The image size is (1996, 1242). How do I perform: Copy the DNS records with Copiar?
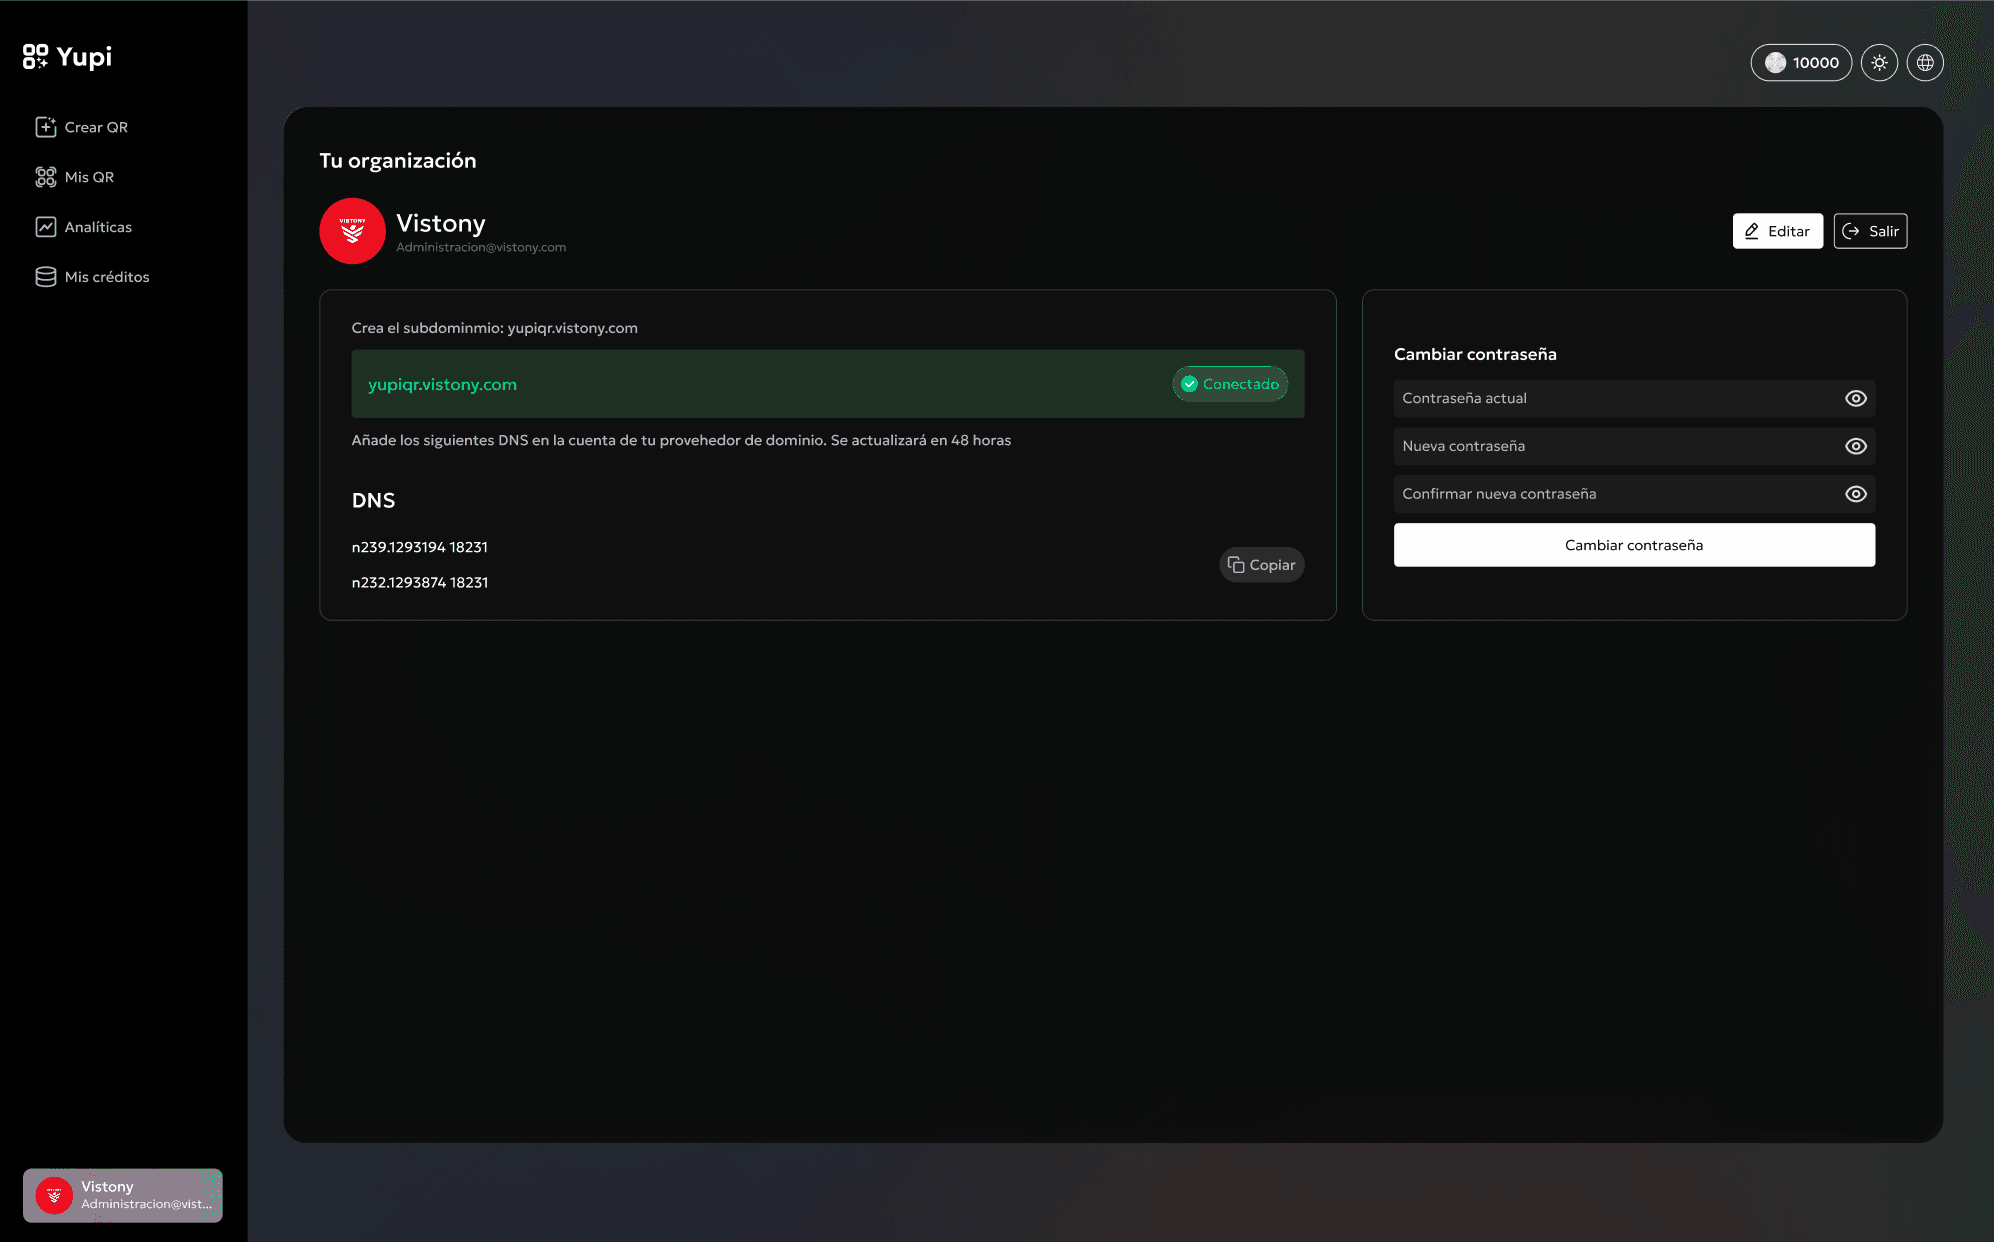point(1261,565)
